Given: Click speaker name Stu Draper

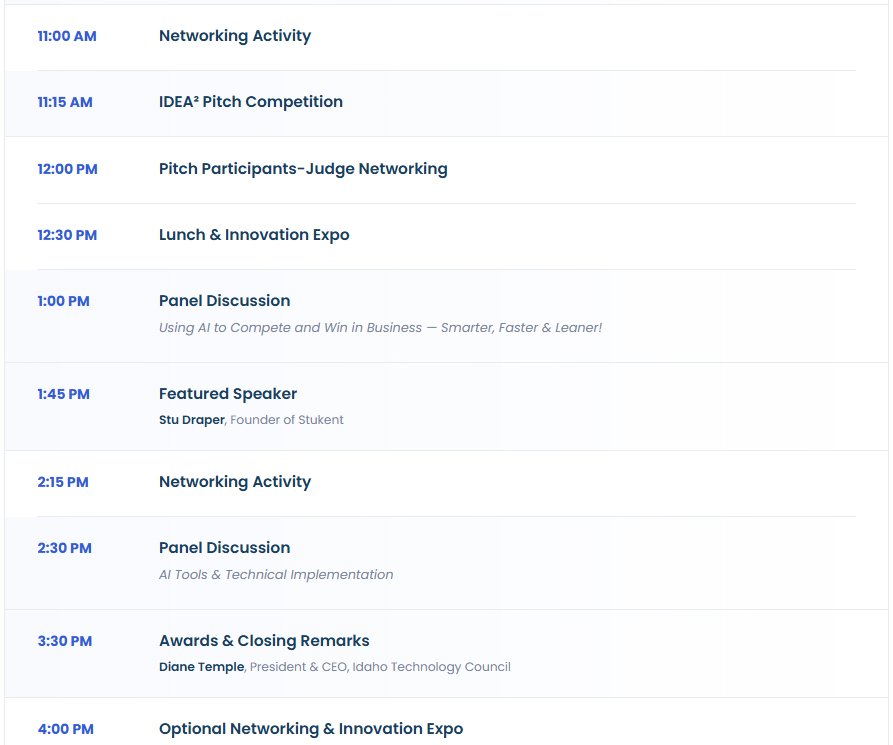Looking at the screenshot, I should [x=192, y=420].
